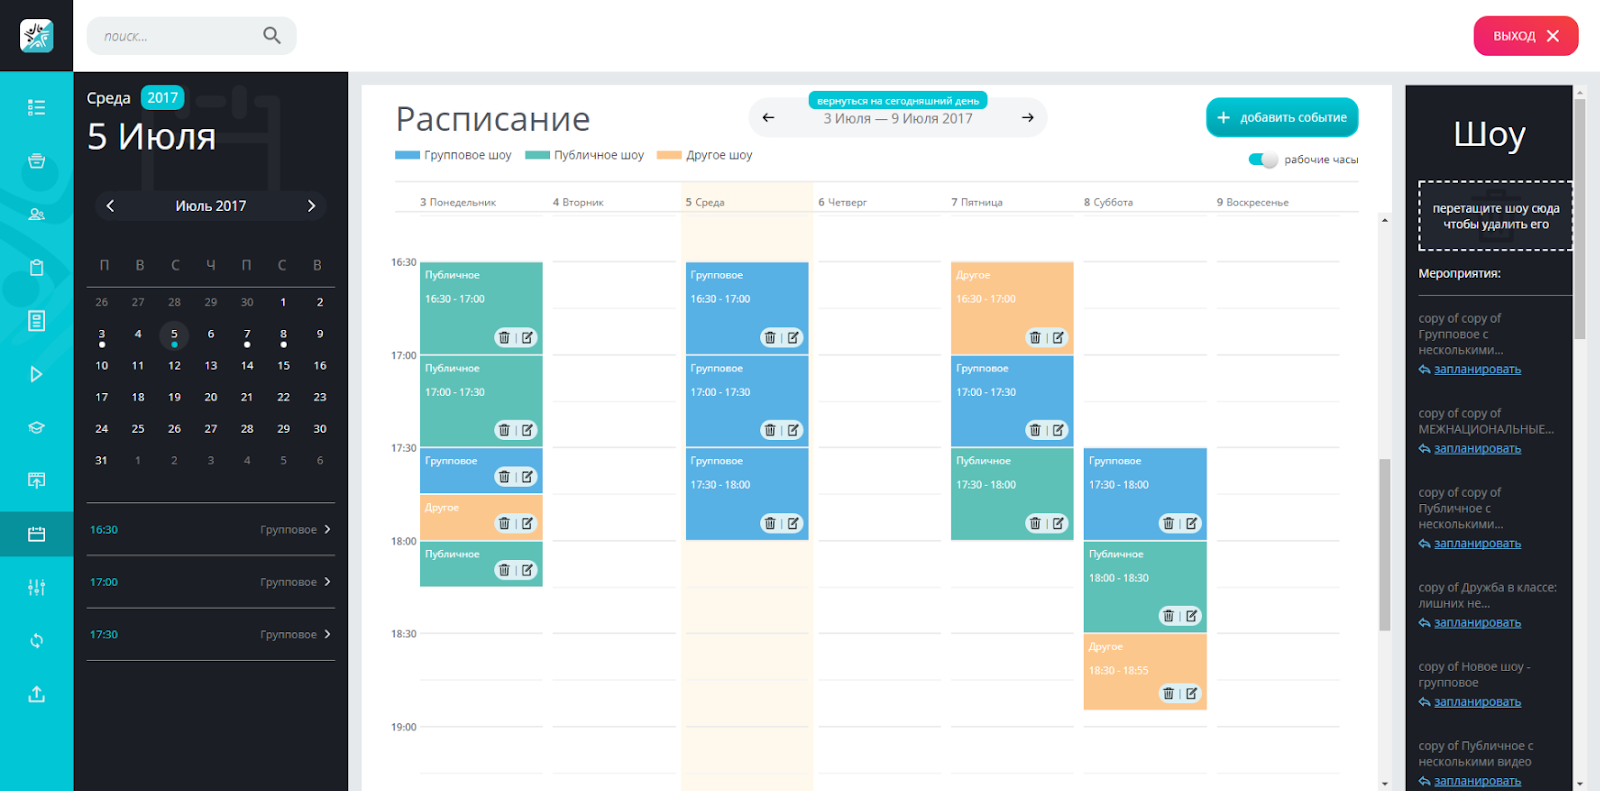Select the 9 Воскресенье day header
The width and height of the screenshot is (1600, 791).
1252,202
